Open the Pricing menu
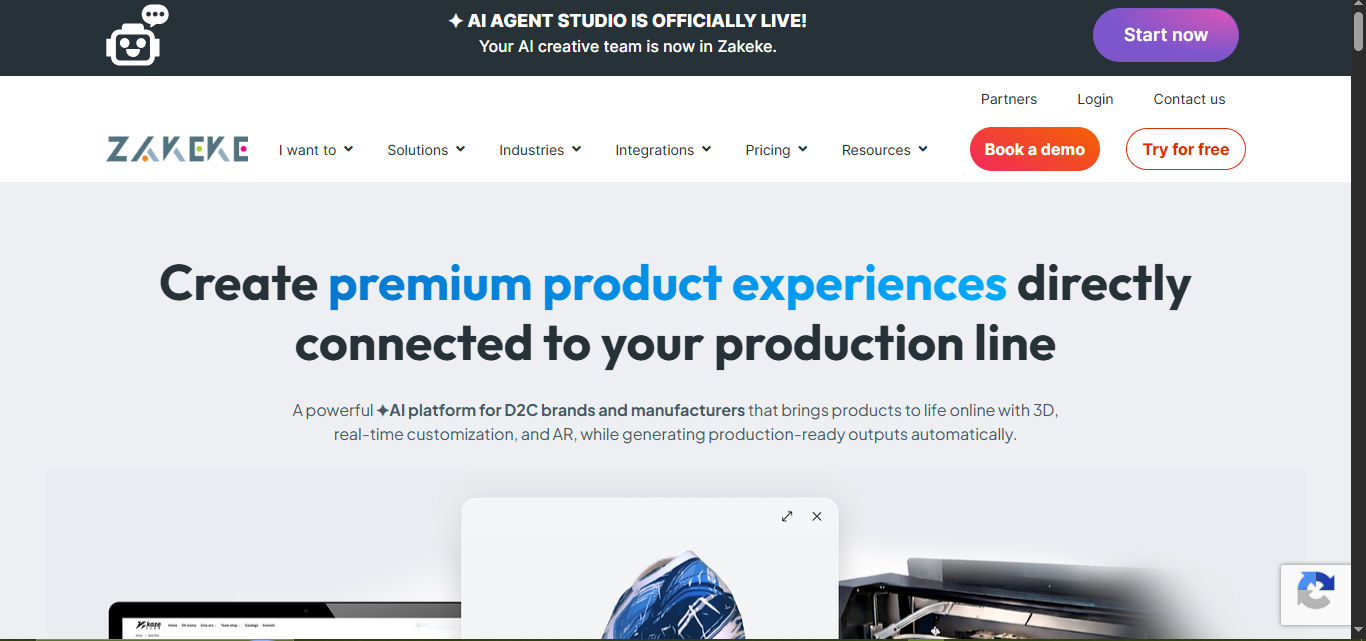The height and width of the screenshot is (641, 1366). tap(776, 150)
